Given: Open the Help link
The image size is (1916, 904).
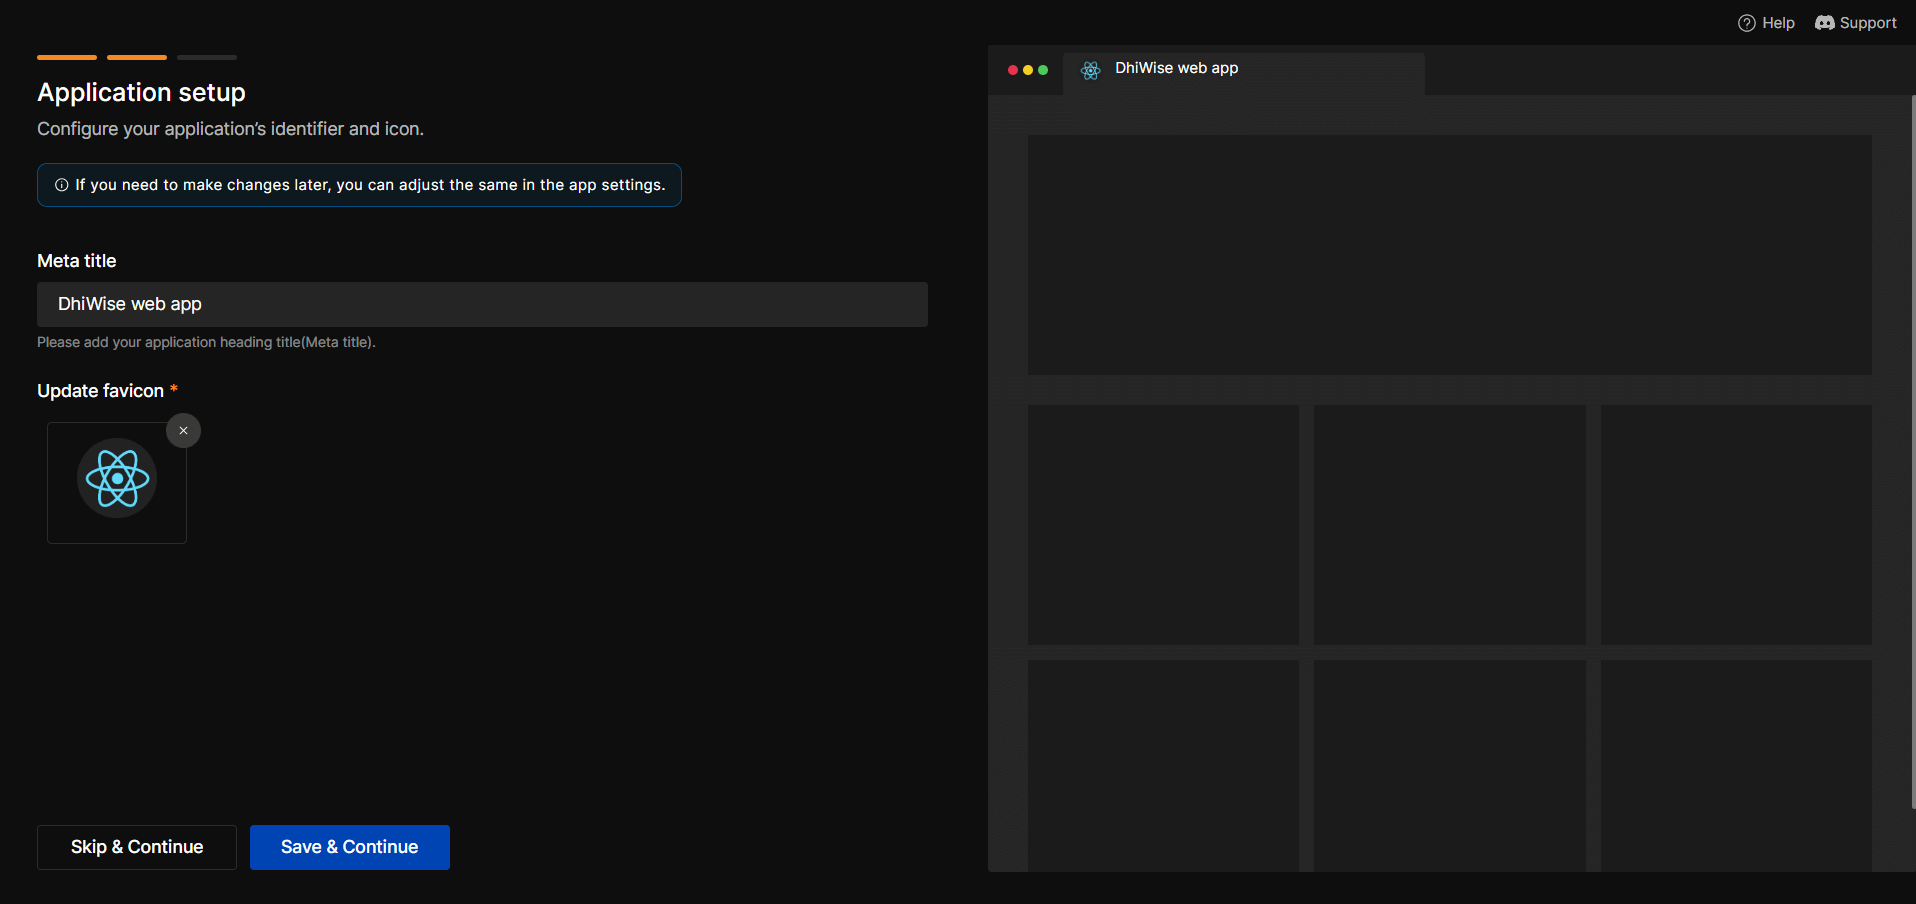Looking at the screenshot, I should tap(1766, 23).
